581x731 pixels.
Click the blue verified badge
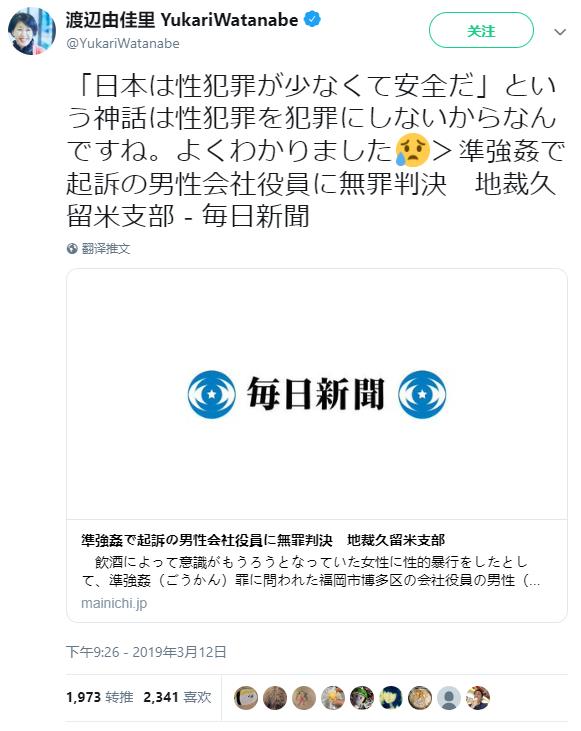tap(312, 20)
